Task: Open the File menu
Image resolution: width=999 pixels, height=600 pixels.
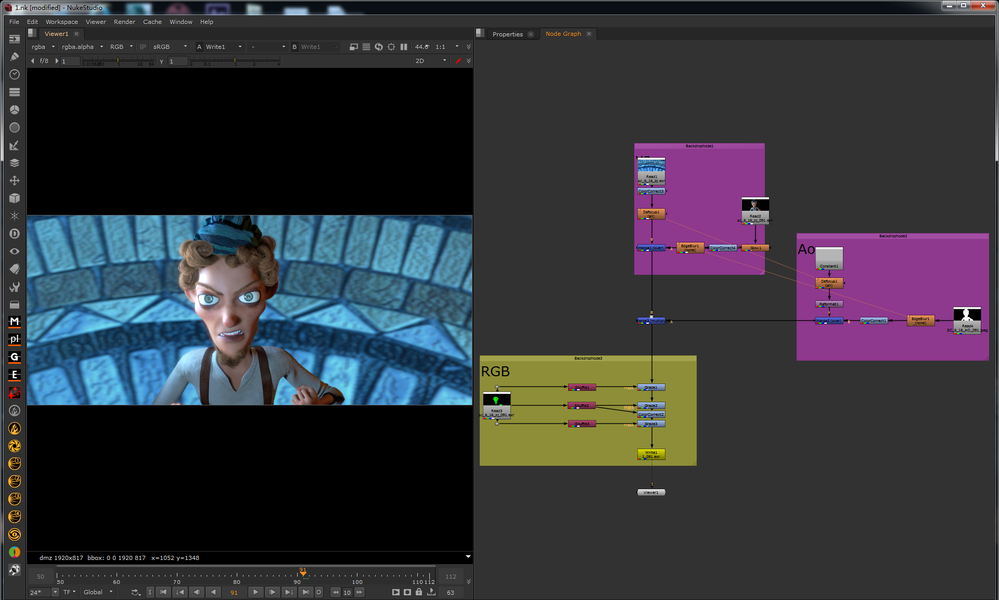Action: 14,22
